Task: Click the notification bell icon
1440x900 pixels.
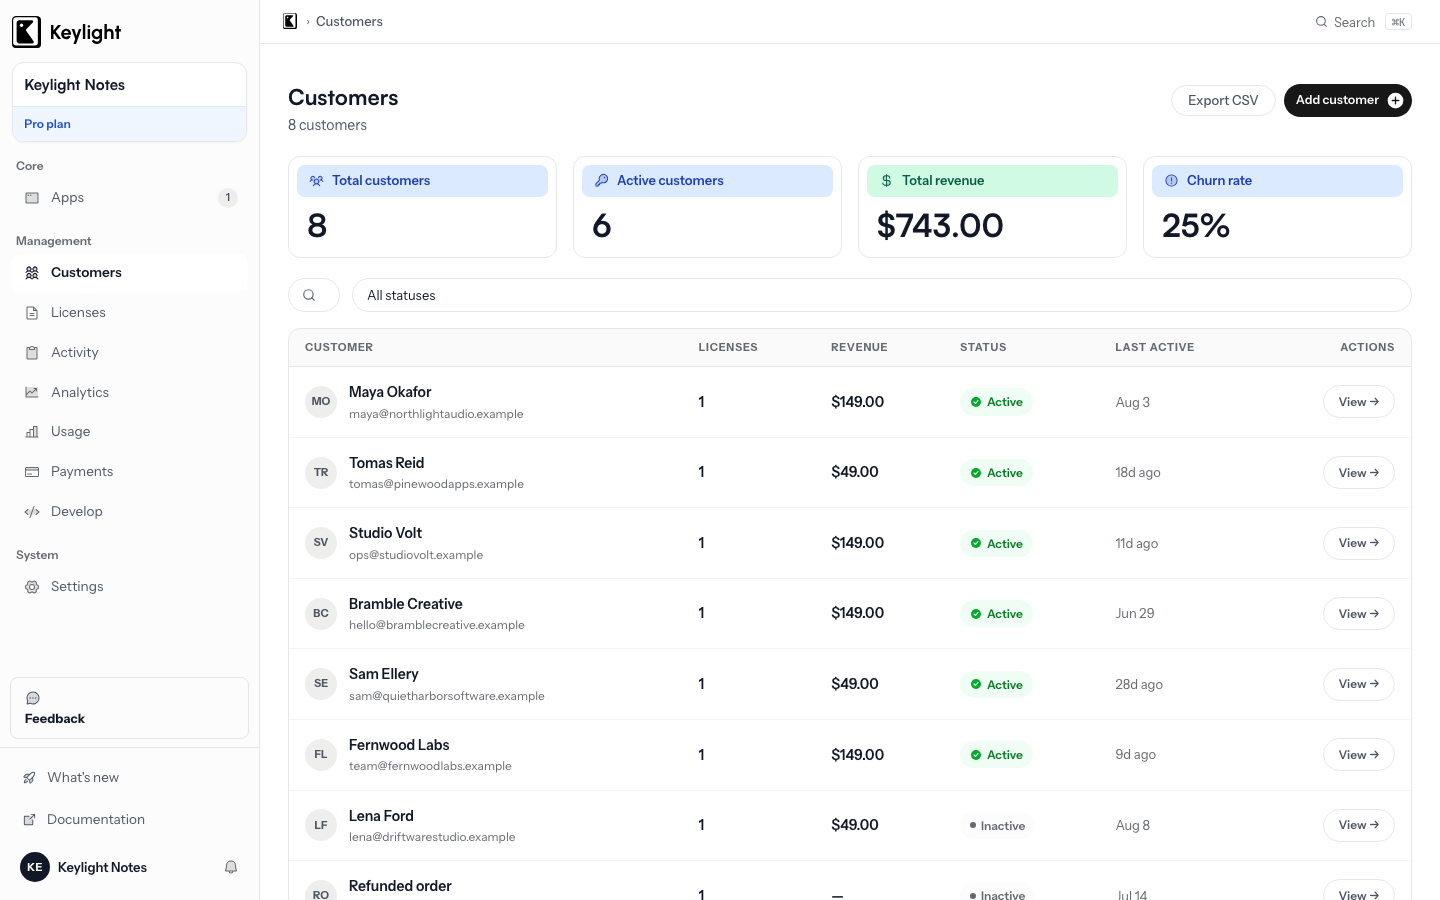Action: point(231,867)
